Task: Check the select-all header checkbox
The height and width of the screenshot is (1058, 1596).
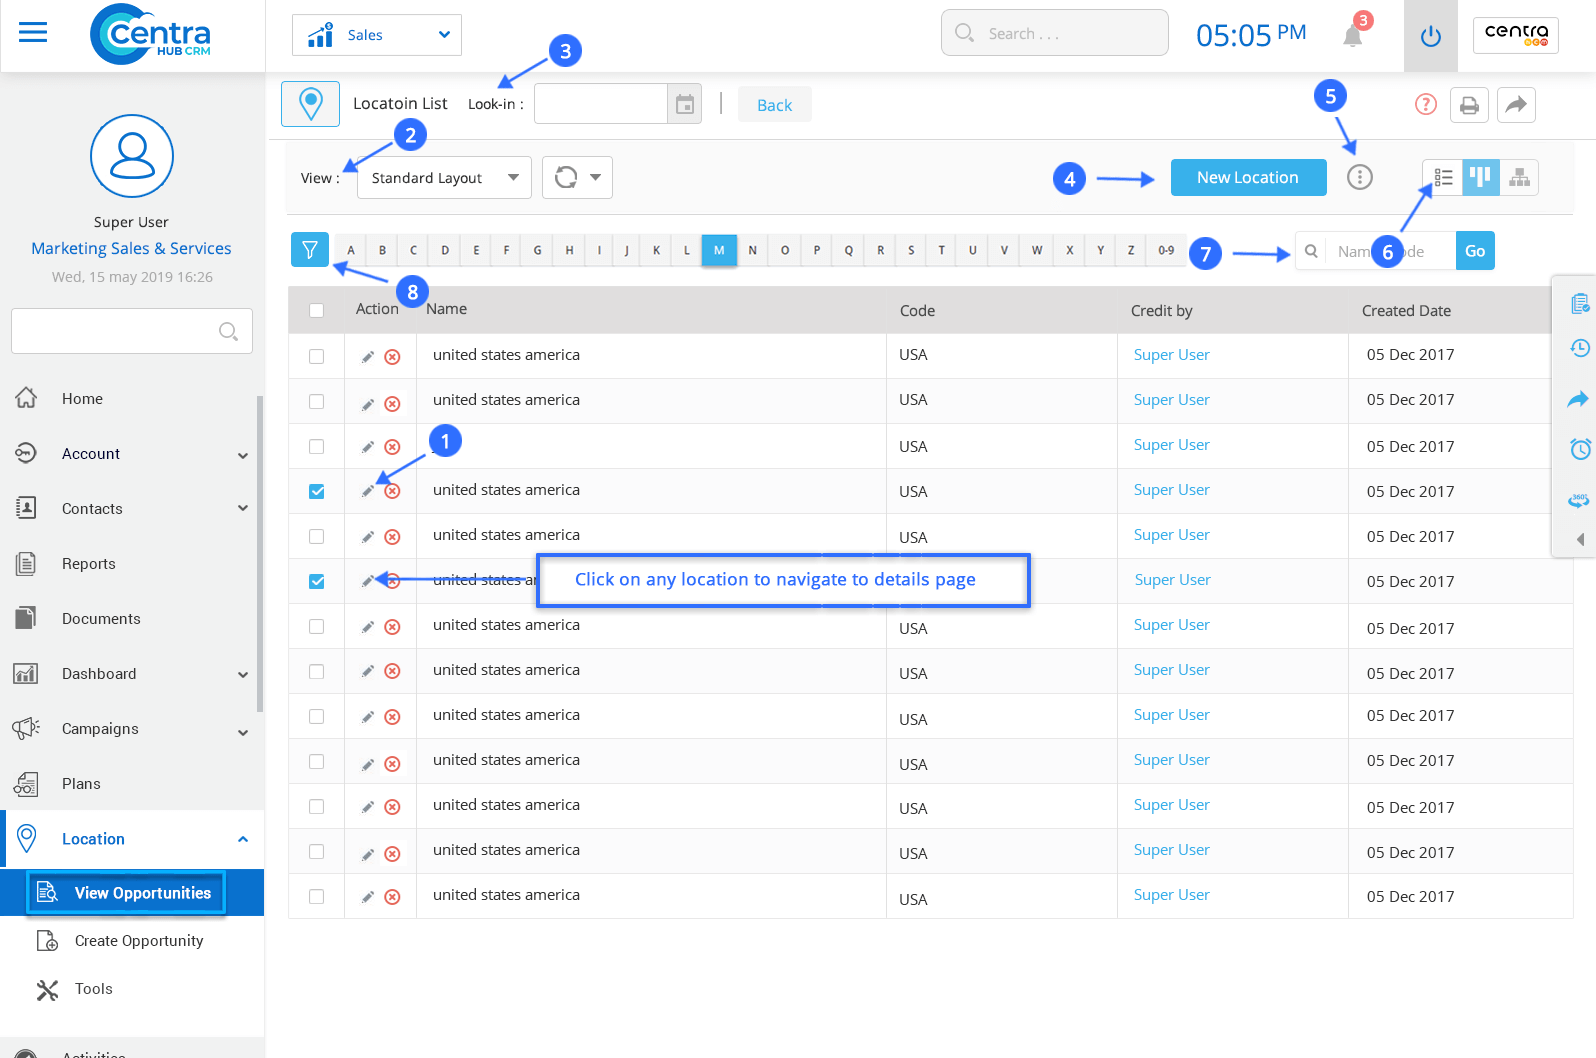Action: pos(317,310)
